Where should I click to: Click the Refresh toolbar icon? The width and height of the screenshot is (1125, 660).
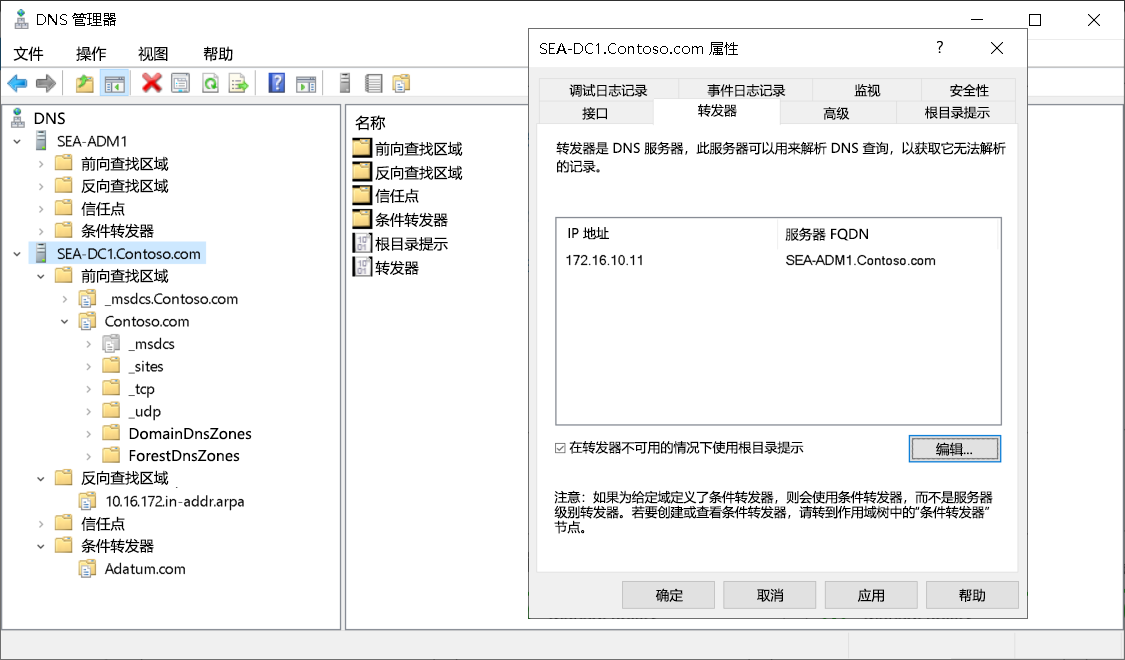(209, 83)
